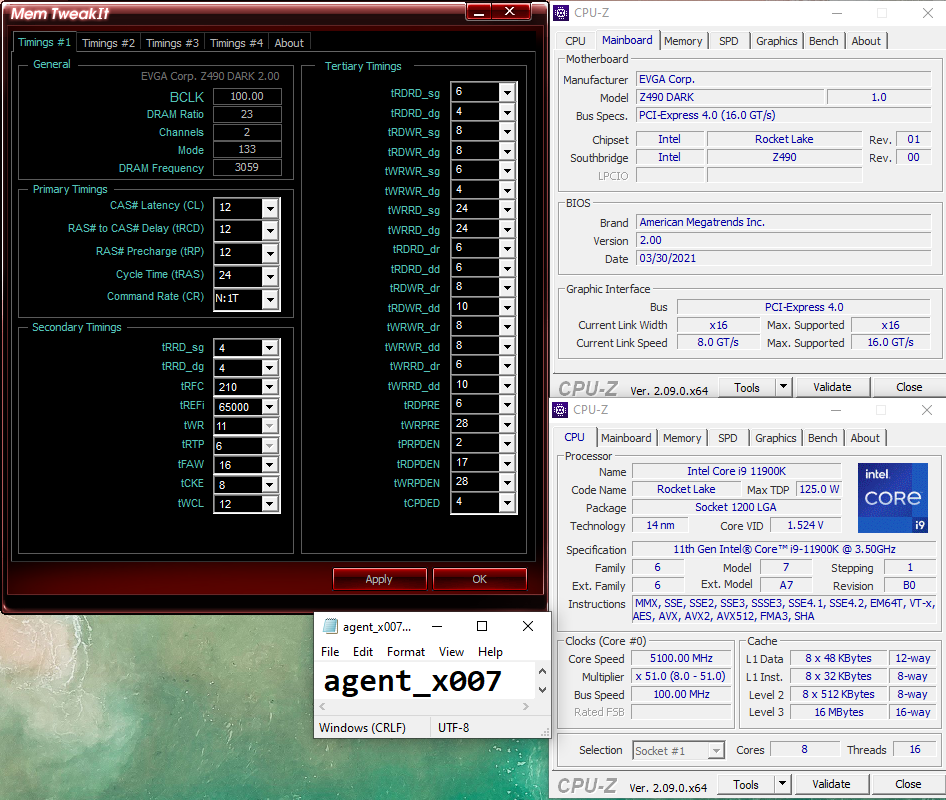
Task: Expand the tWRPRE dropdown arrow
Action: pyautogui.click(x=507, y=424)
